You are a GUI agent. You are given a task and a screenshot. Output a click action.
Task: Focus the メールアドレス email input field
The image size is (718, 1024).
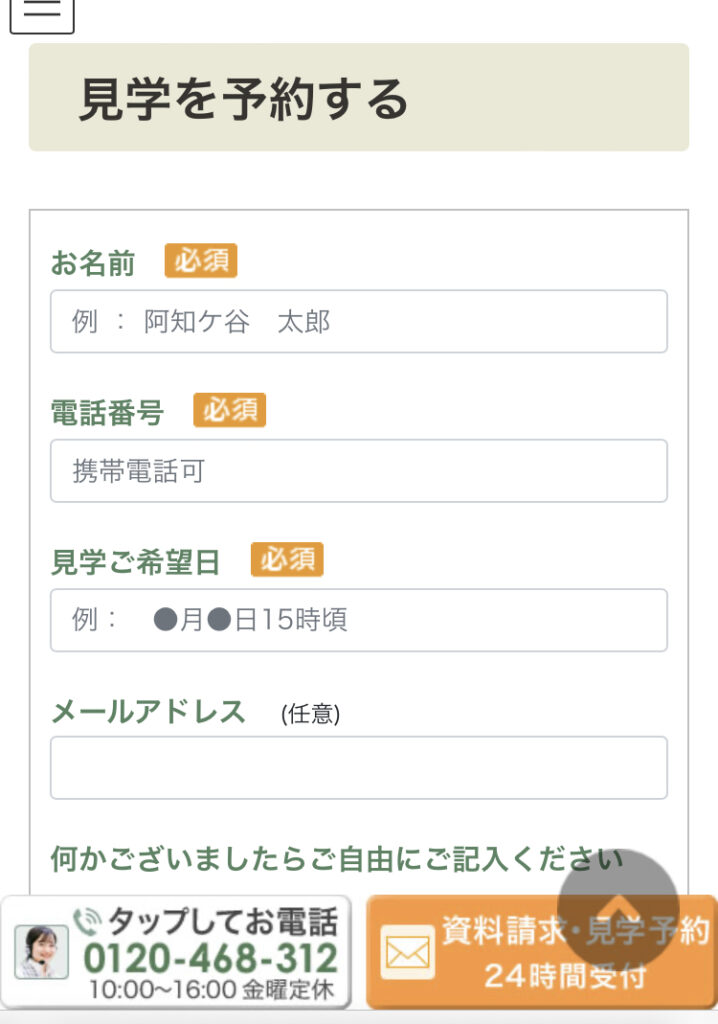[359, 767]
